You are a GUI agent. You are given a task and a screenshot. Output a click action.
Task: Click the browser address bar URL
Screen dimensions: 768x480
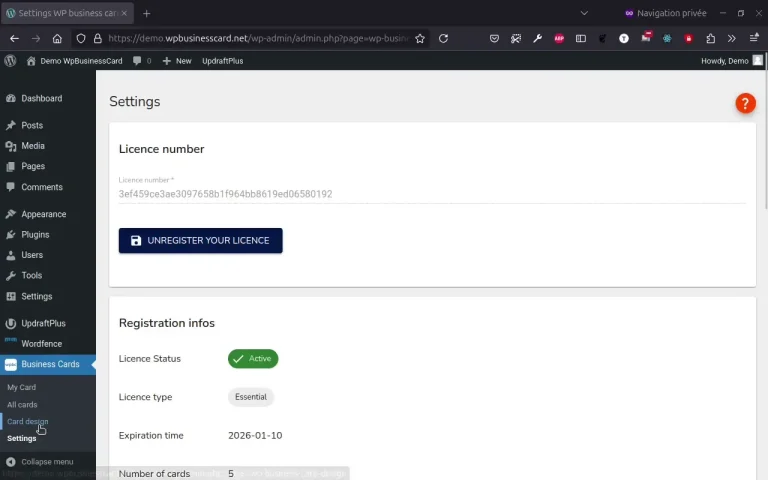click(x=258, y=38)
